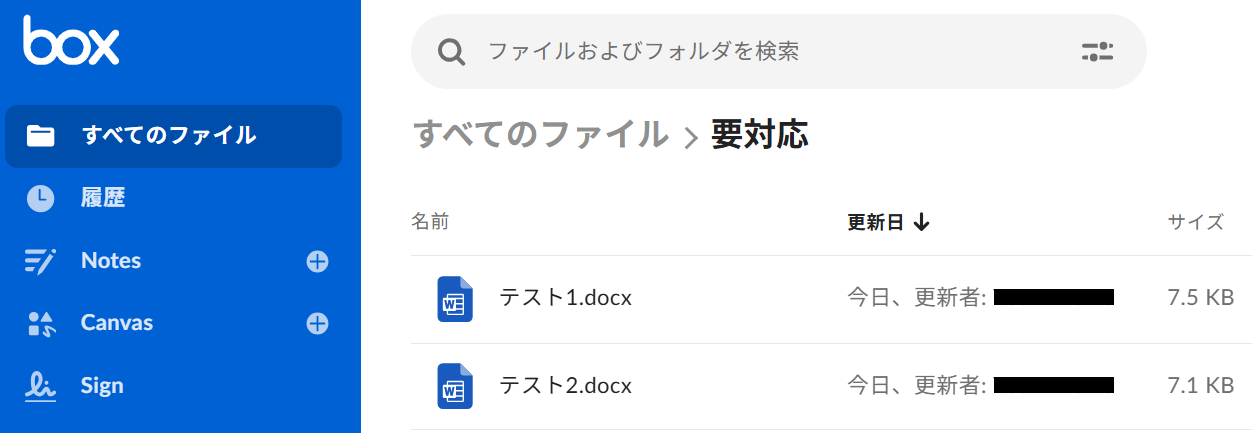The height and width of the screenshot is (433, 1252).
Task: Click the テスト2.docx Word file icon
Action: (455, 386)
